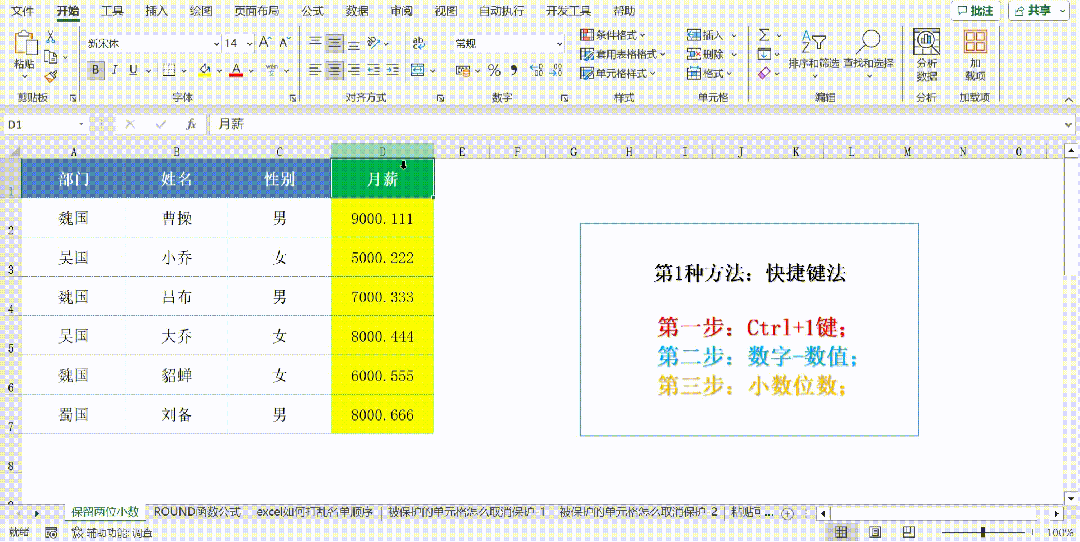Click the Paste clipboard icon
The image size is (1080, 542).
[25, 45]
